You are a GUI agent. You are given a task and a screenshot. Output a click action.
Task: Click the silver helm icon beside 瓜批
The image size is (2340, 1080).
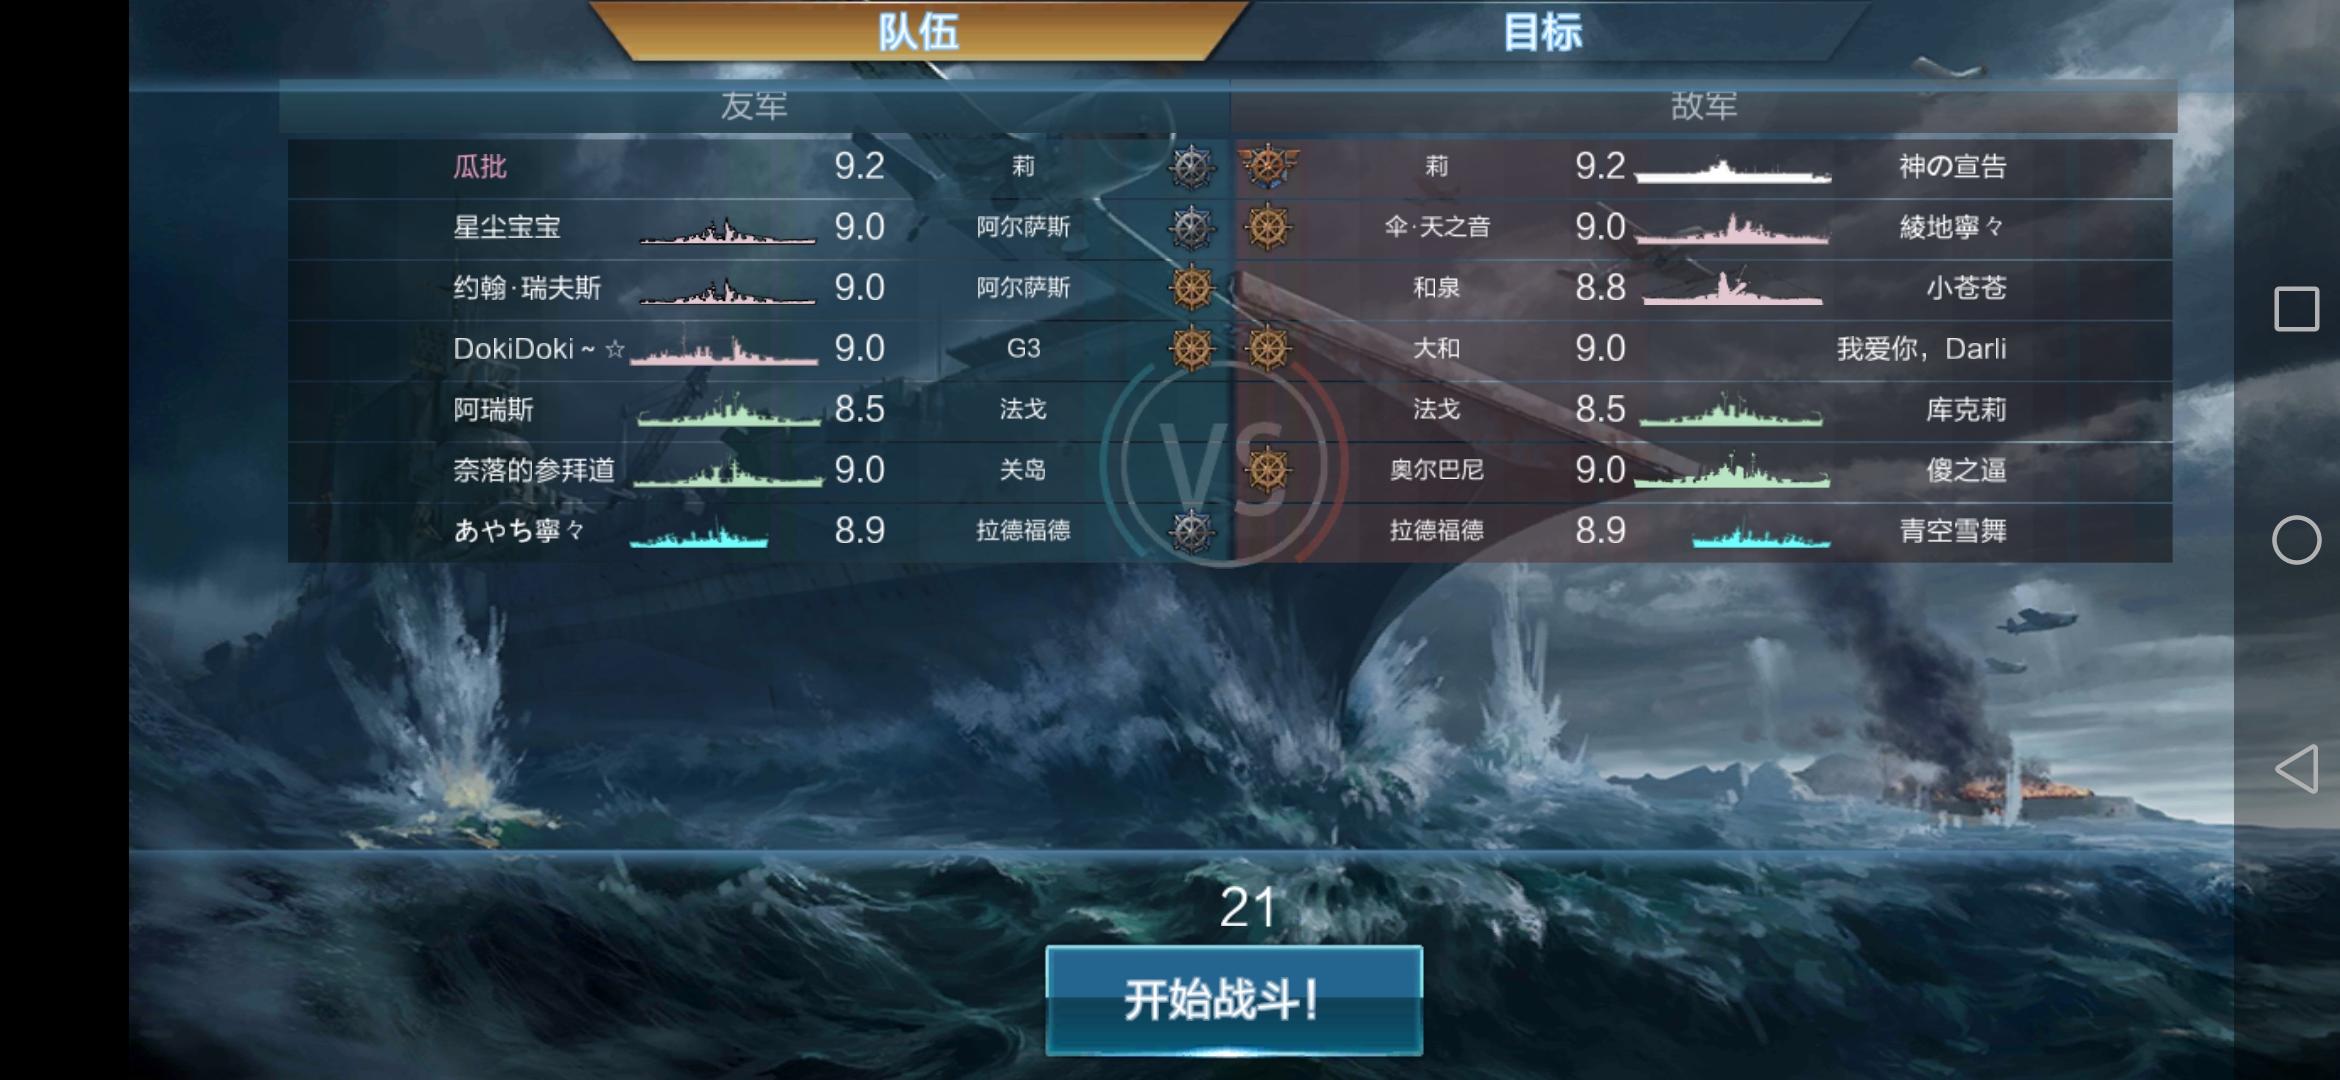pyautogui.click(x=1191, y=167)
